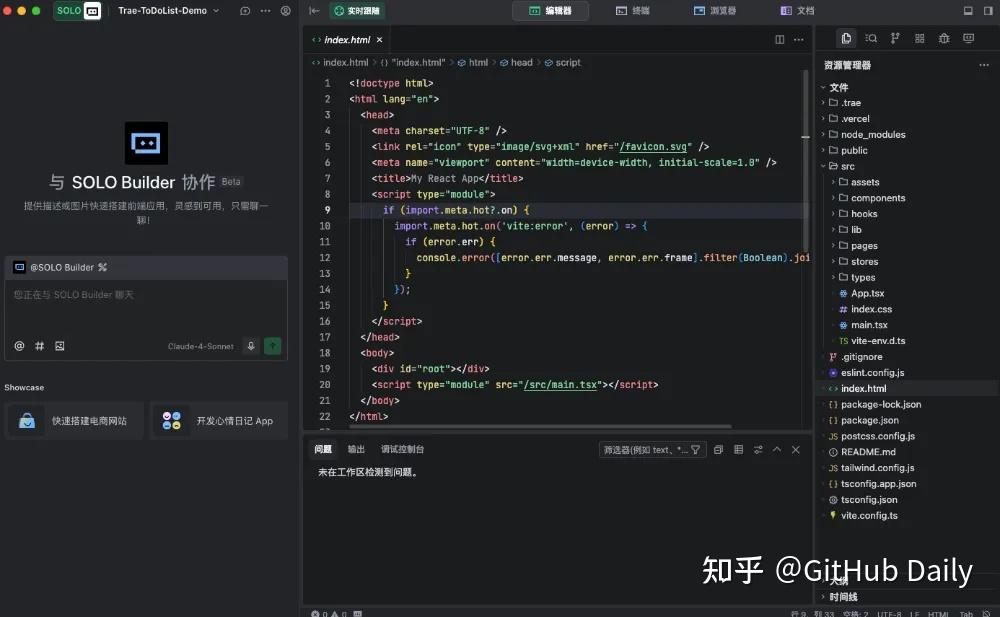Viewport: 1000px width, 617px height.
Task: Expand the 时间线 timeline section
Action: [x=843, y=596]
